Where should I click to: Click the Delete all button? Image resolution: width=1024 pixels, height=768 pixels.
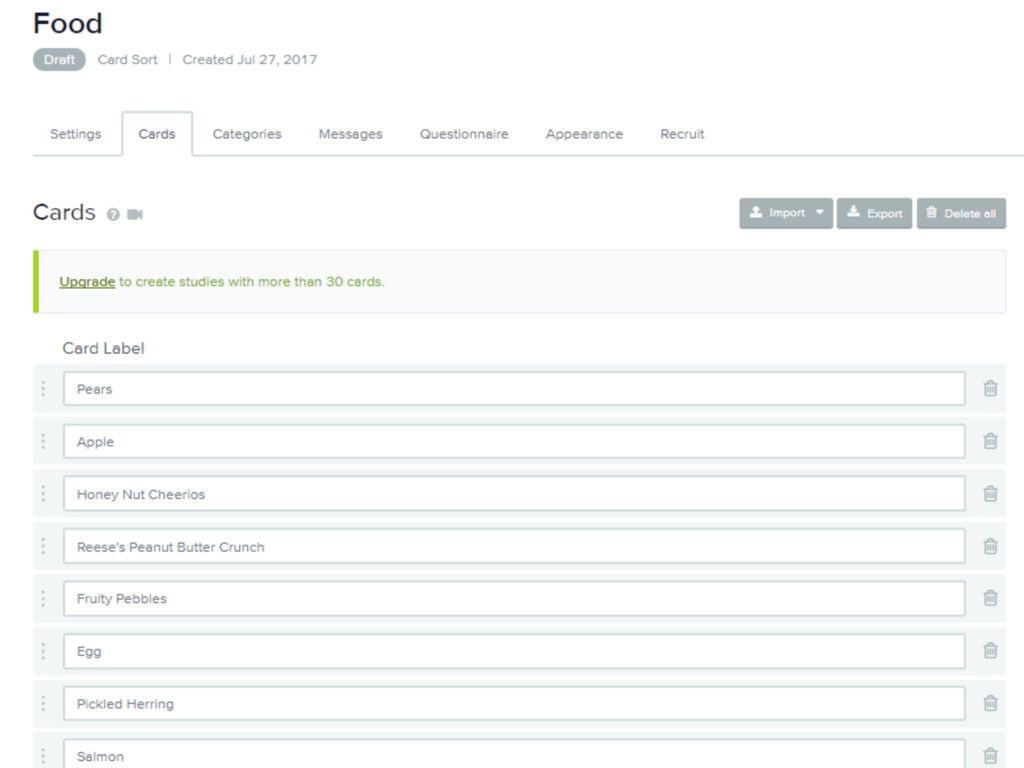[x=961, y=214]
